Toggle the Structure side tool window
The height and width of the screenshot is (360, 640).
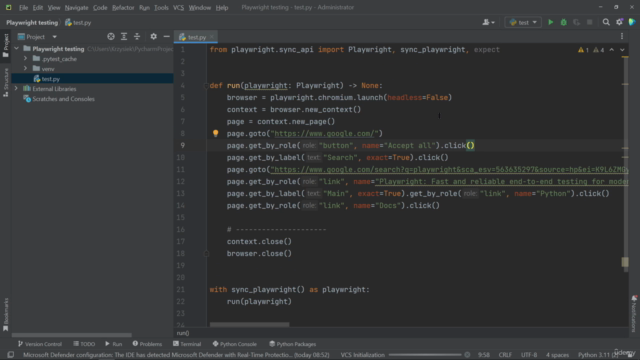[6, 82]
